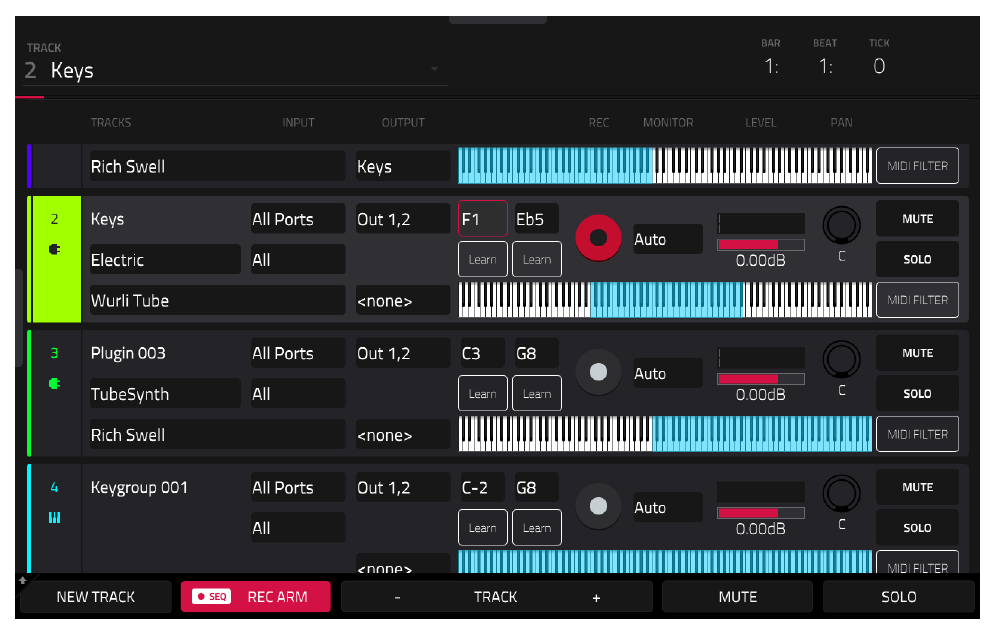
Task: Mute the Plugin 003 track
Action: pos(917,353)
